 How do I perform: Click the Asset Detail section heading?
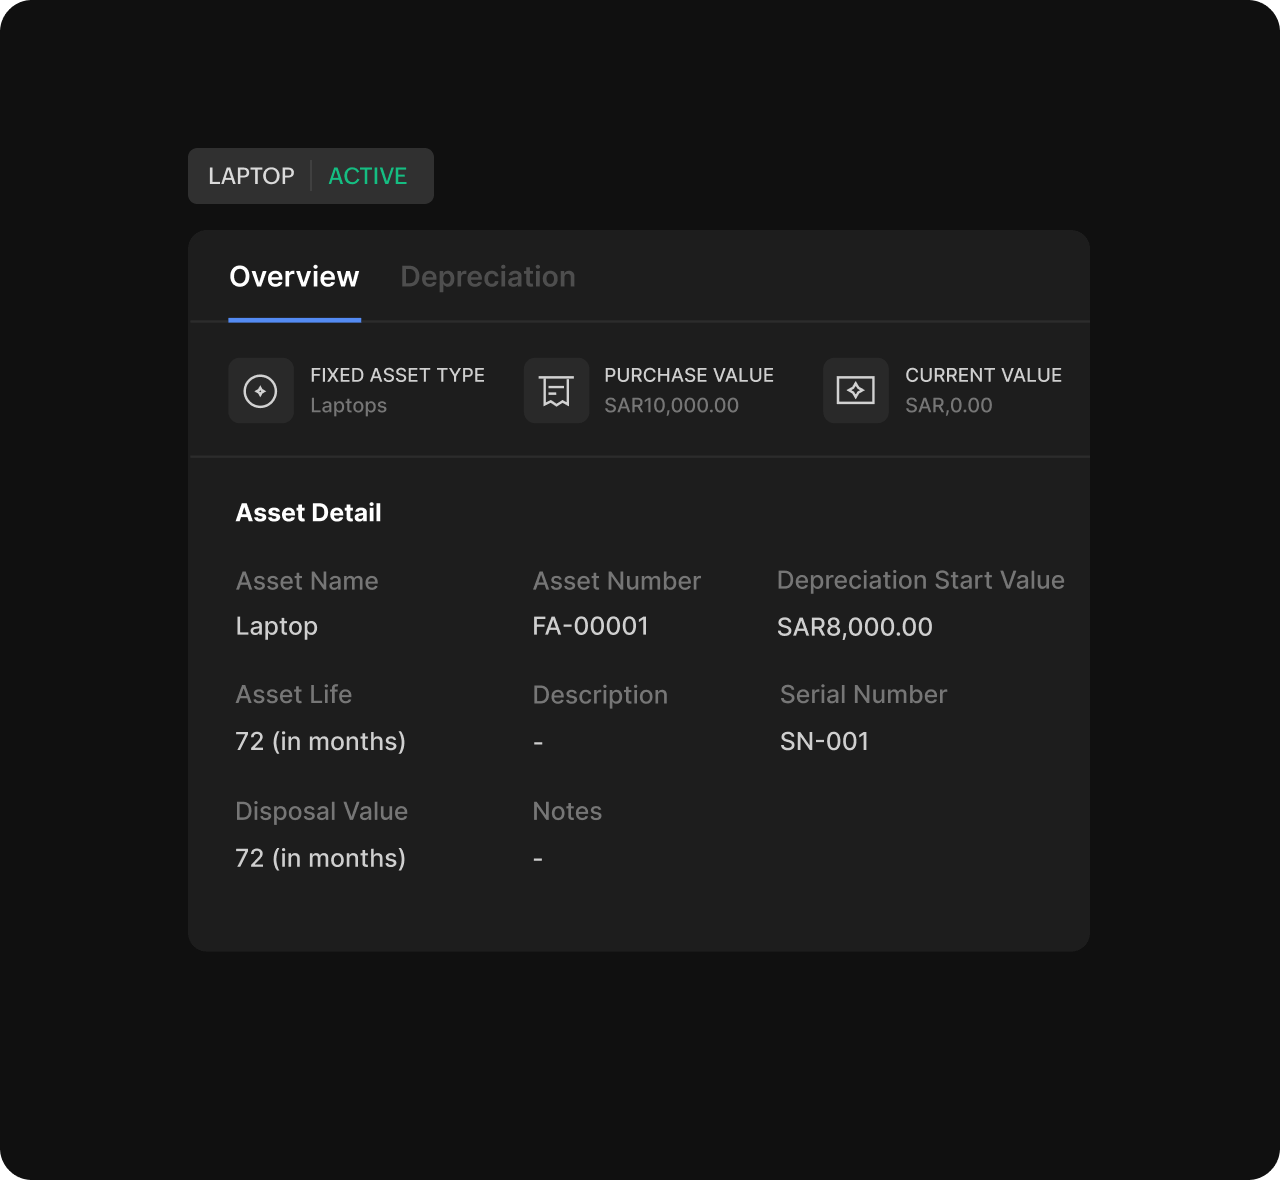click(x=308, y=512)
